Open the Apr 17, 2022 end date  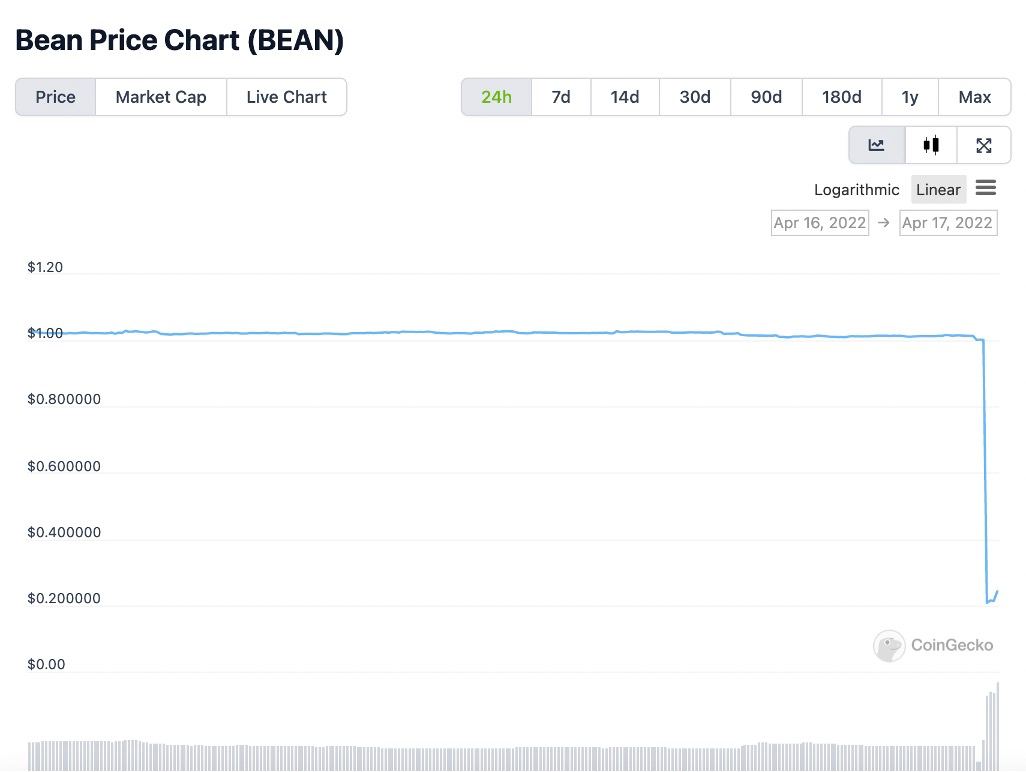pyautogui.click(x=948, y=223)
